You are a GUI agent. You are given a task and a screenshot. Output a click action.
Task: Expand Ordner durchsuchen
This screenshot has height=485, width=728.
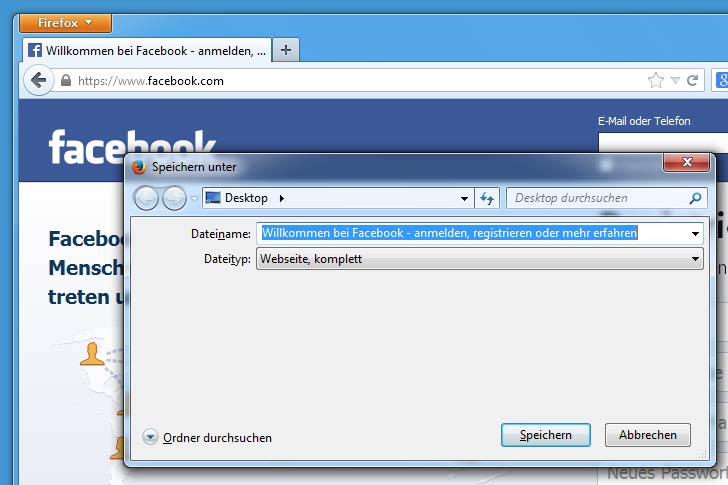[208, 437]
